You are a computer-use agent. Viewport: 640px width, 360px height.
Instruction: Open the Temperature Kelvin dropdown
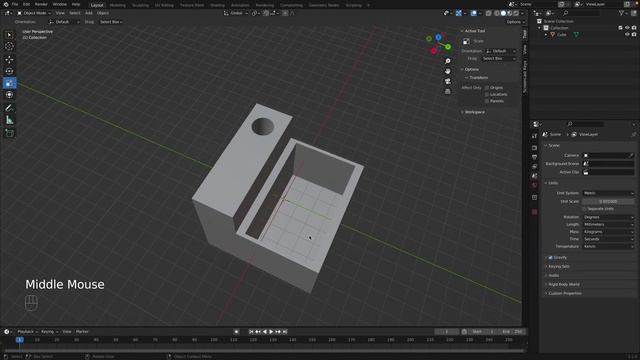point(608,247)
